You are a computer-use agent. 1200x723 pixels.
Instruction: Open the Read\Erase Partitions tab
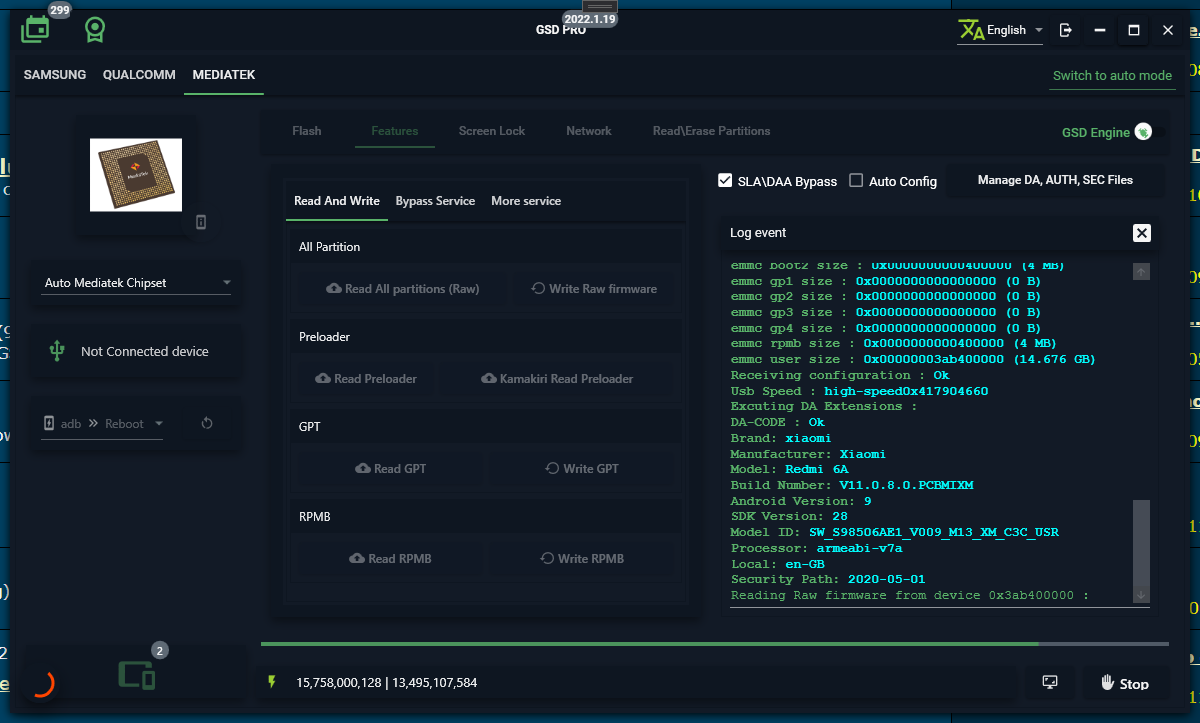pos(712,131)
